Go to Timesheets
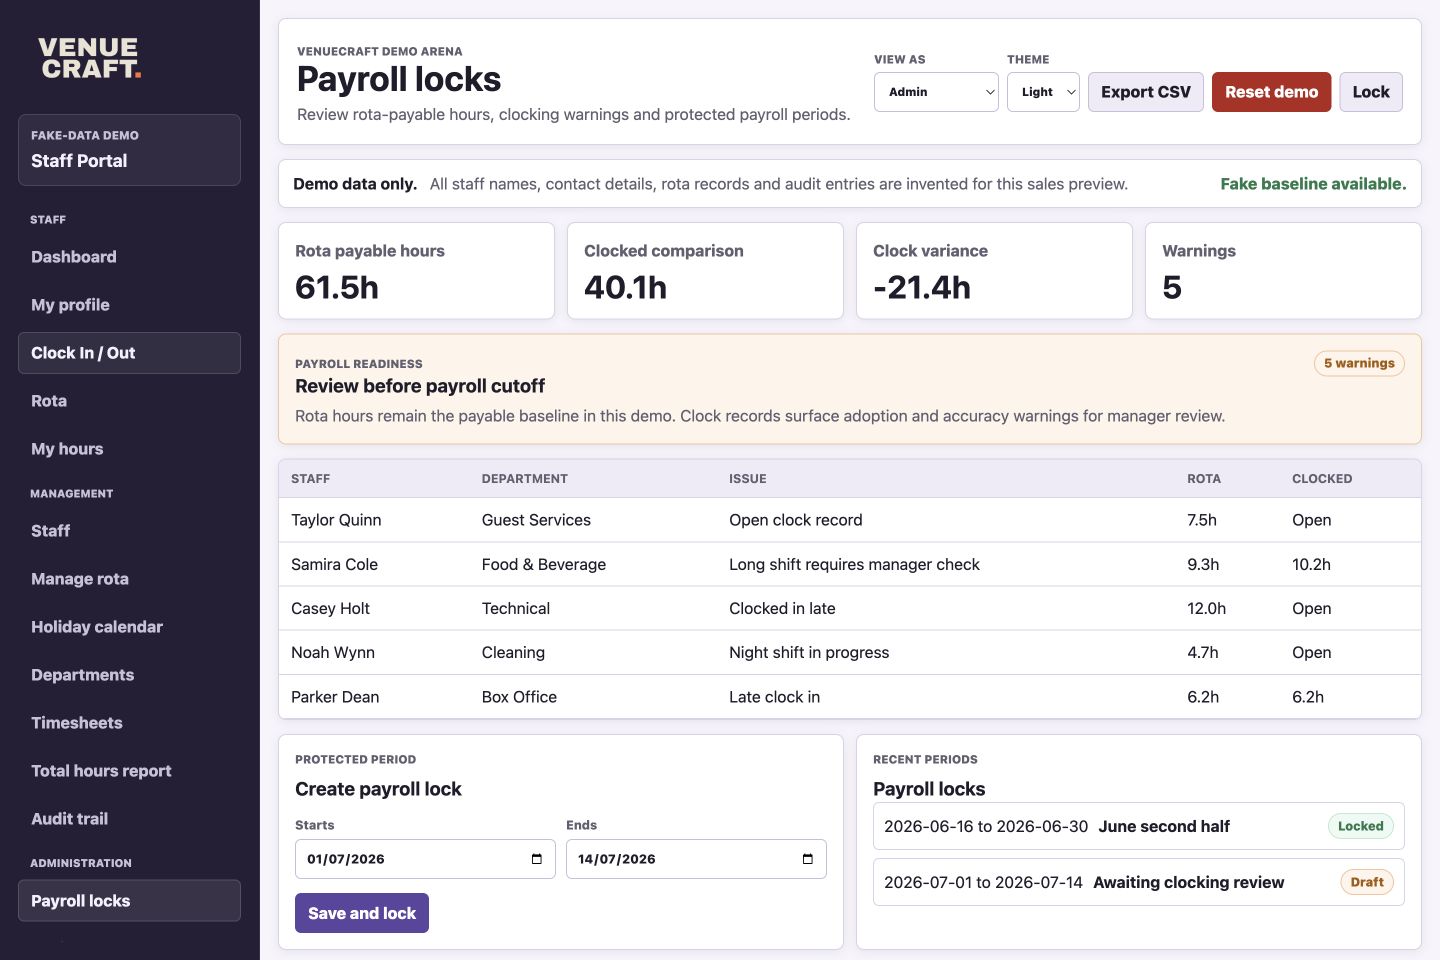1440x960 pixels. [x=129, y=723]
